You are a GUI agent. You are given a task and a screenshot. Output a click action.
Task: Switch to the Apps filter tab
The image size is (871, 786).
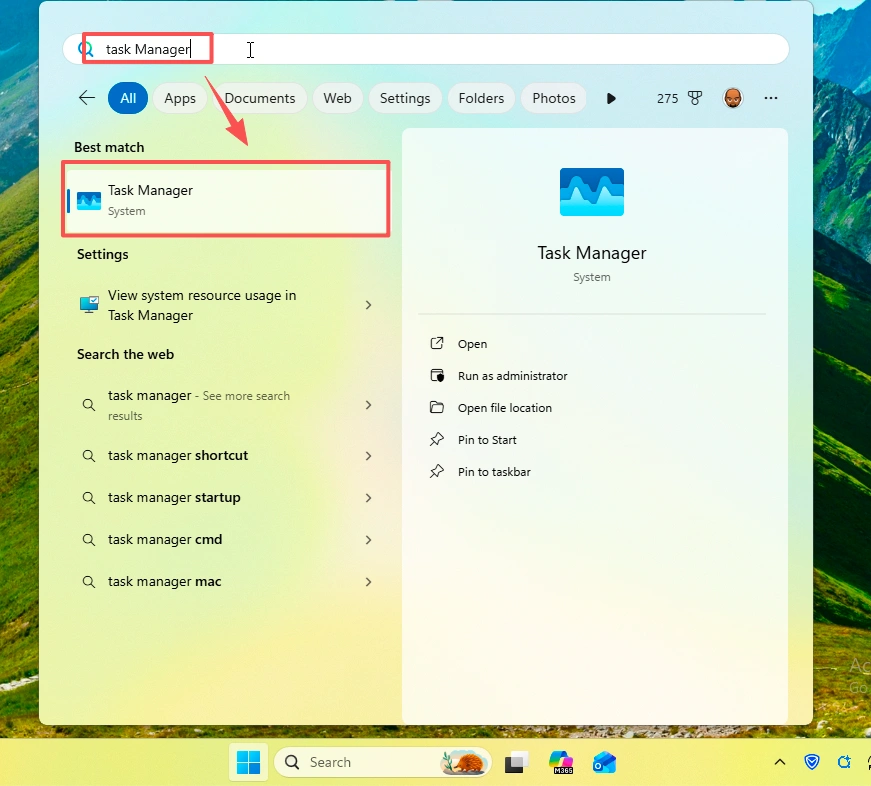click(180, 98)
